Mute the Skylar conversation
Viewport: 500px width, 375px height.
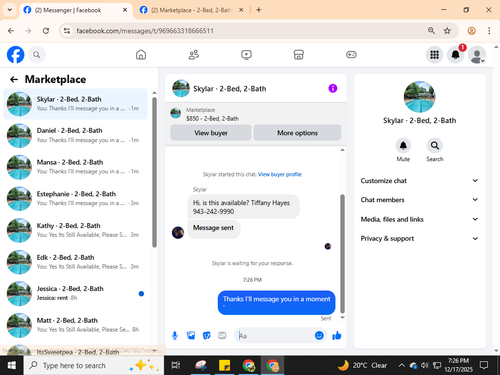pyautogui.click(x=403, y=146)
